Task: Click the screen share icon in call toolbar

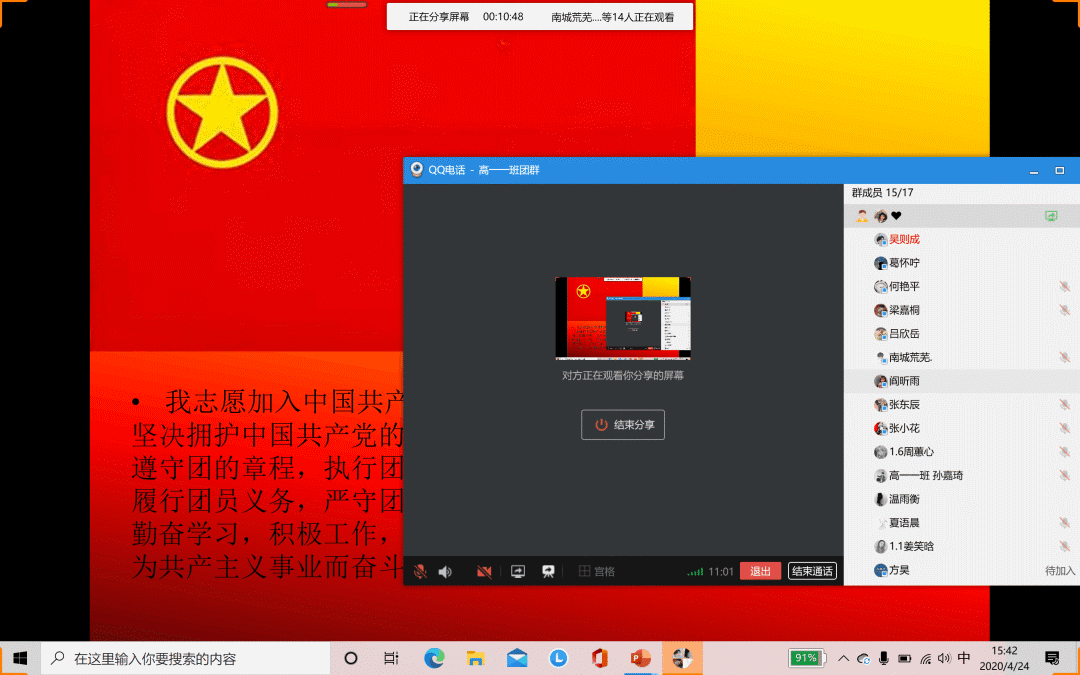Action: click(518, 571)
